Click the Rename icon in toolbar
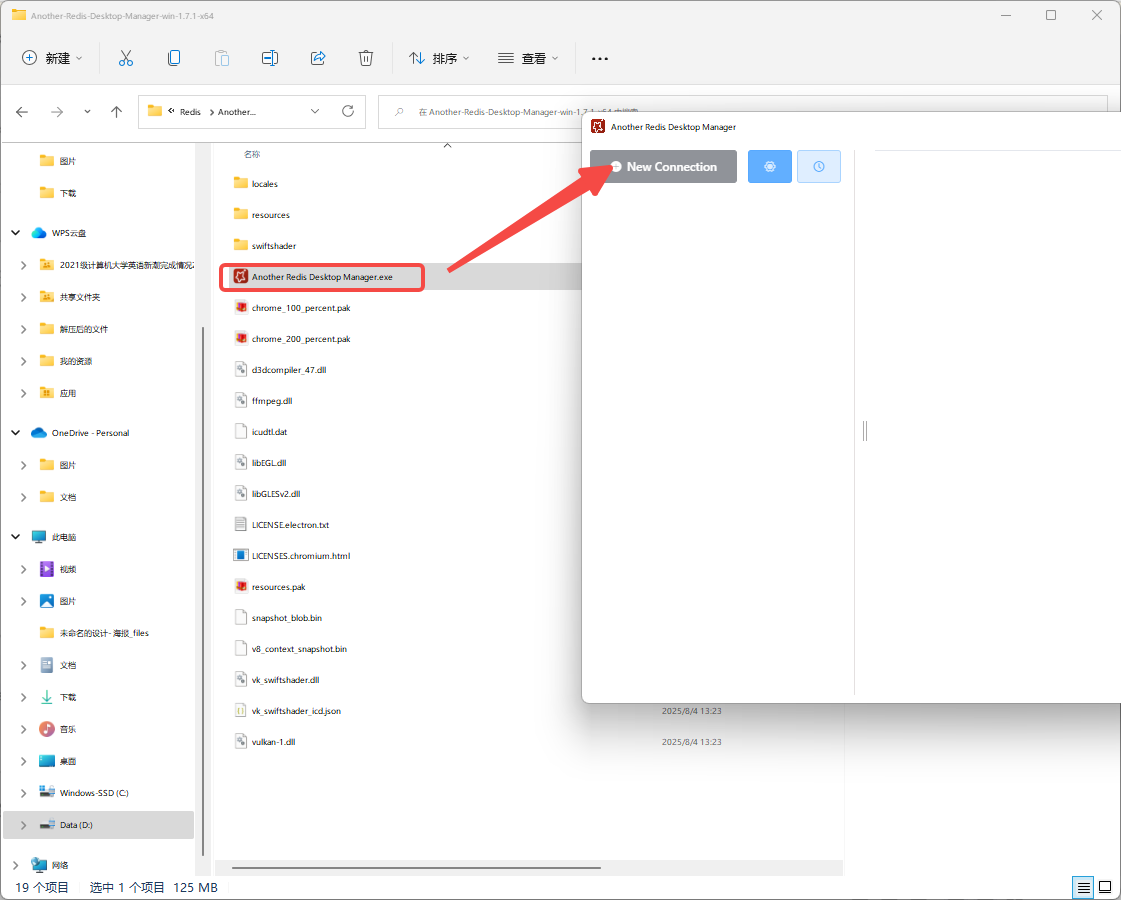This screenshot has width=1121, height=900. pyautogui.click(x=270, y=59)
